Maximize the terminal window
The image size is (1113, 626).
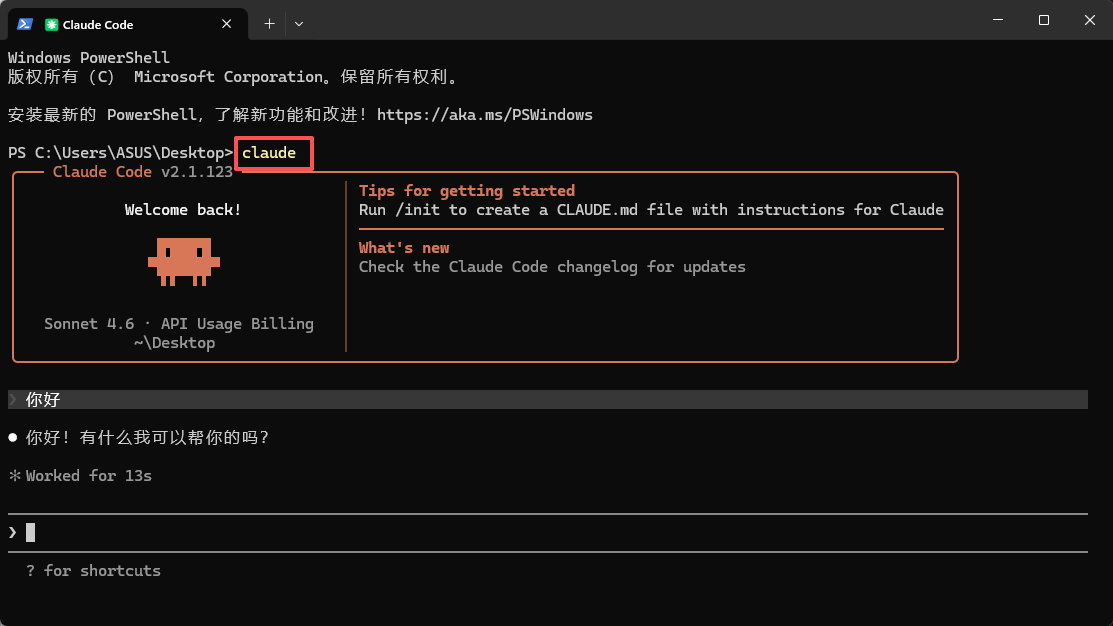tap(1043, 20)
